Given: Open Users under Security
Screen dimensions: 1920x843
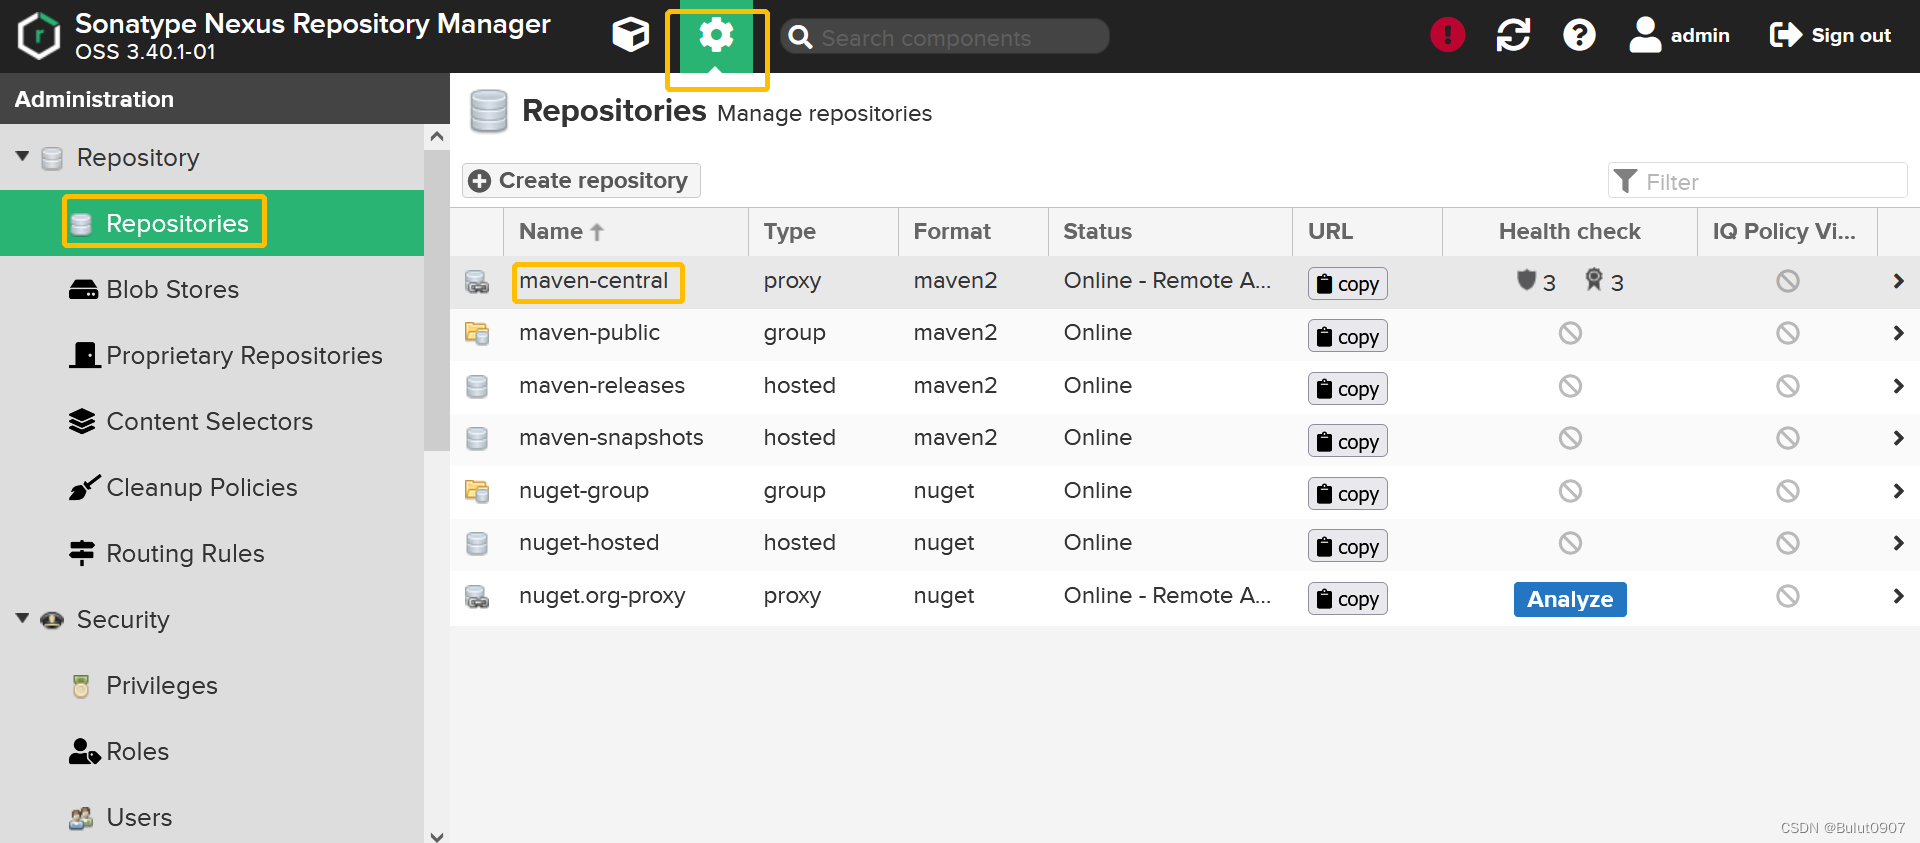Looking at the screenshot, I should point(212,817).
